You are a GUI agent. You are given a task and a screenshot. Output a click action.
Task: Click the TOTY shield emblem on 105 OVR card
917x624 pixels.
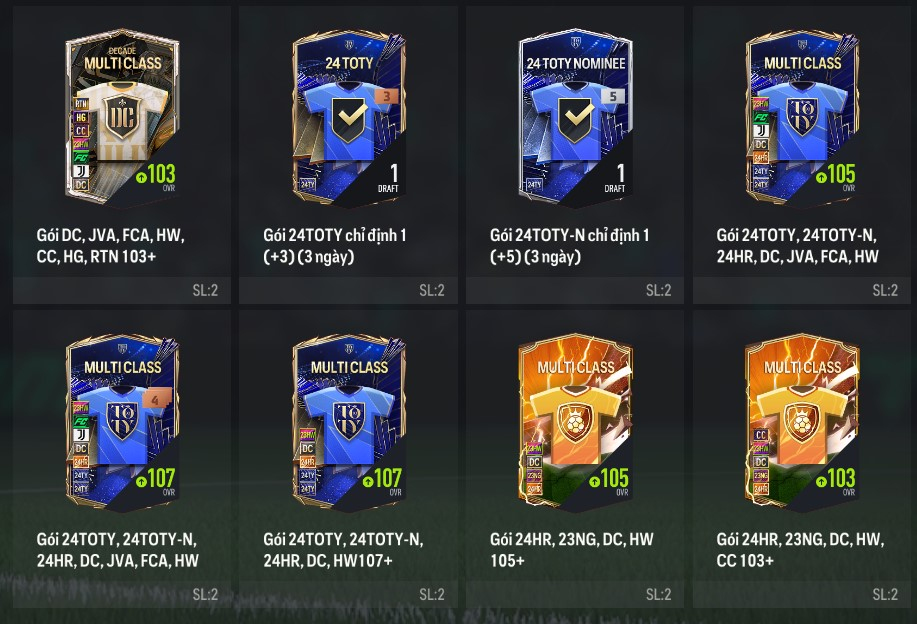[802, 116]
